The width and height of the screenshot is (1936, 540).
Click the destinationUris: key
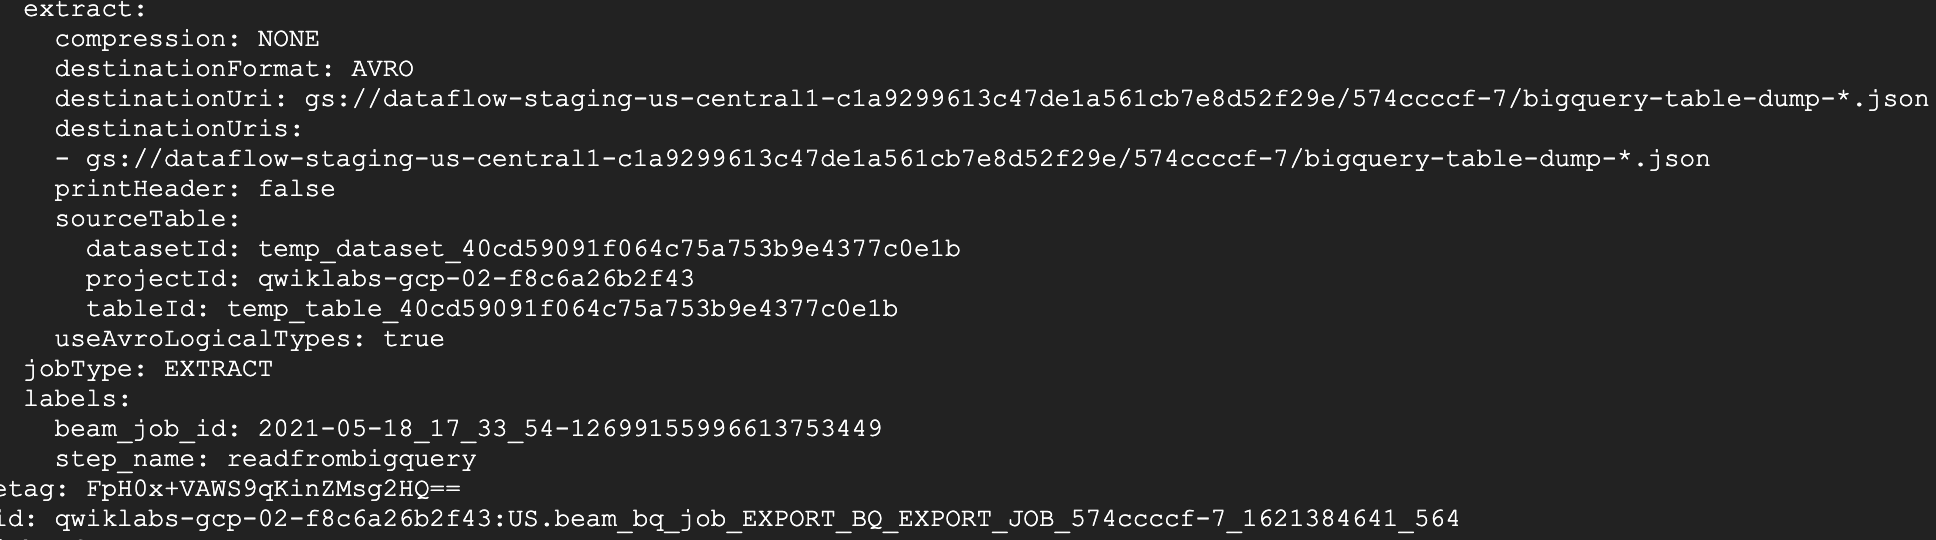(179, 129)
